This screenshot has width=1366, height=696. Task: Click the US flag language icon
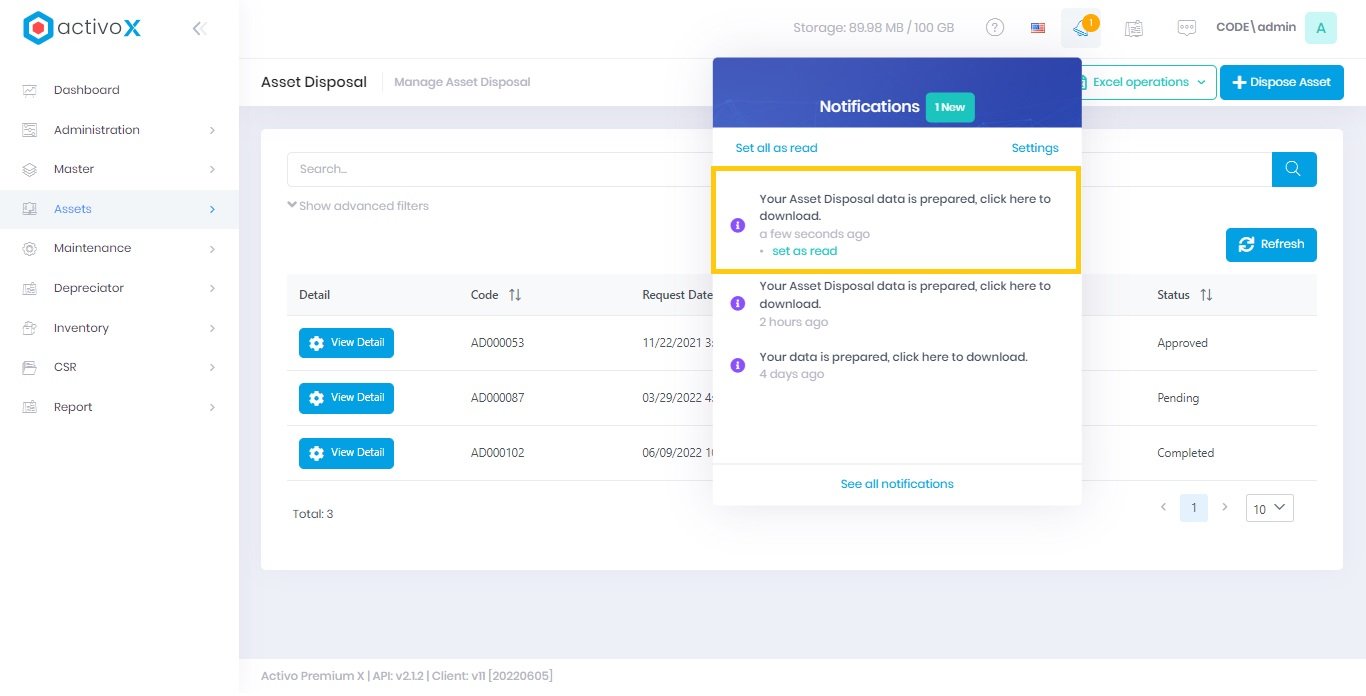pyautogui.click(x=1038, y=28)
